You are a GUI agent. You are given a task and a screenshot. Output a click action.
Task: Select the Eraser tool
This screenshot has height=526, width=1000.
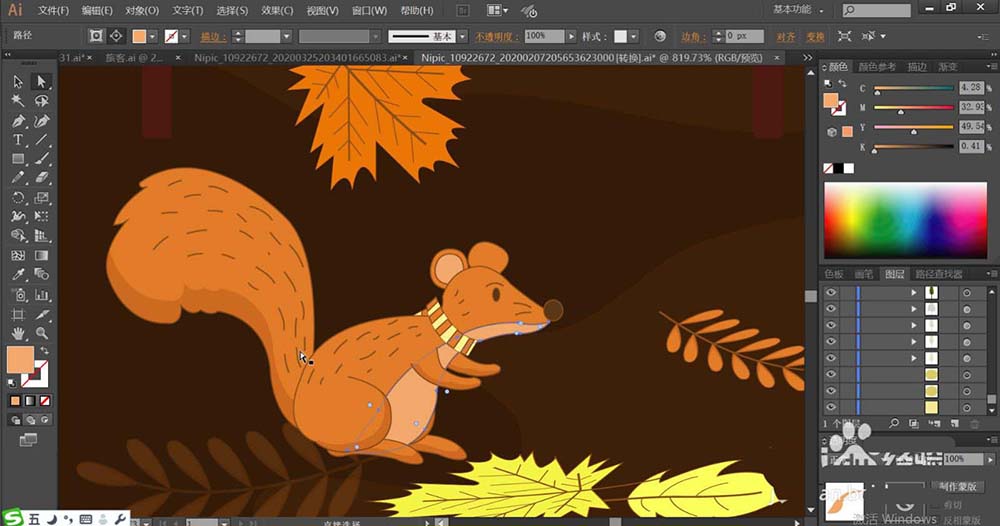41,178
